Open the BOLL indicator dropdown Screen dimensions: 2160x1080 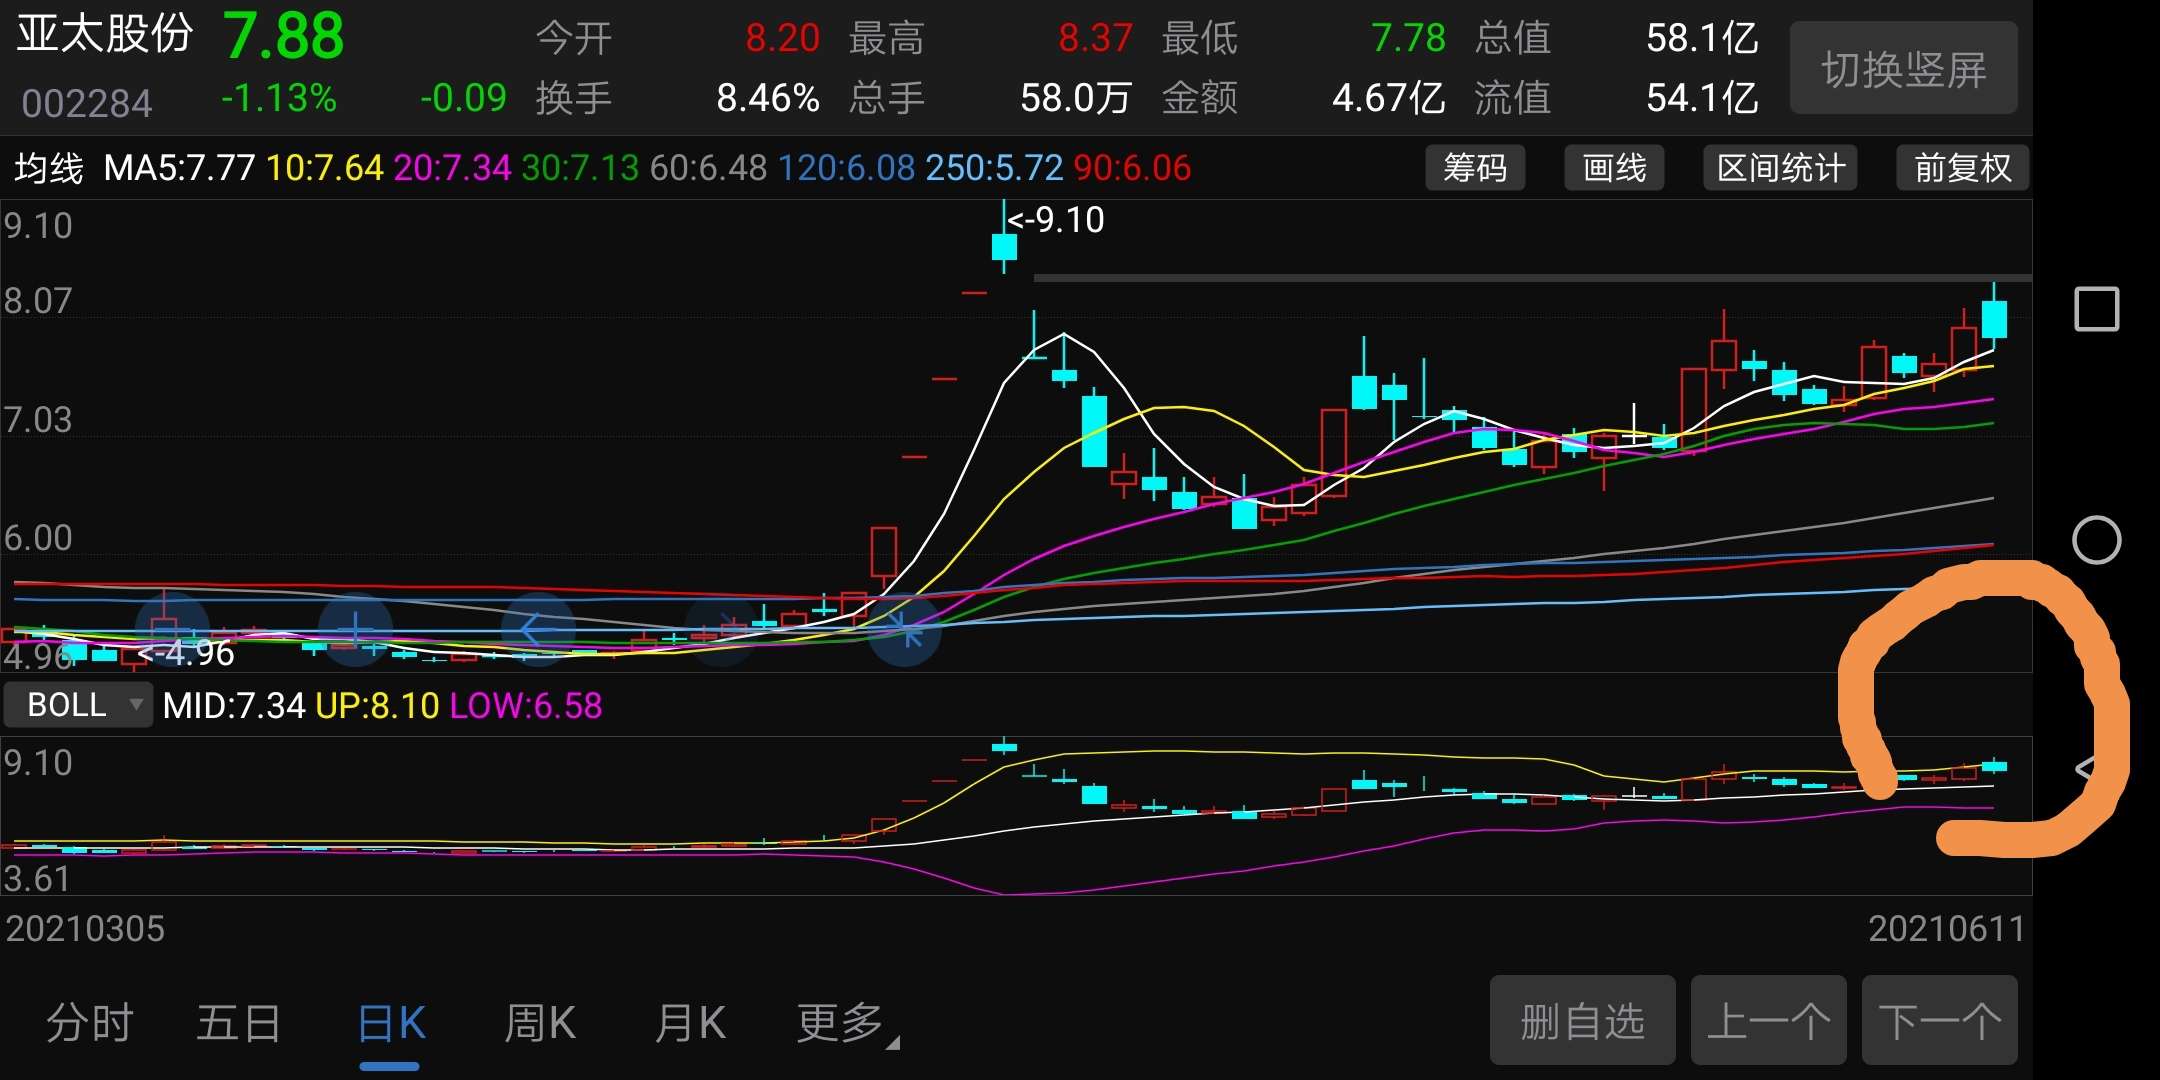pos(78,705)
